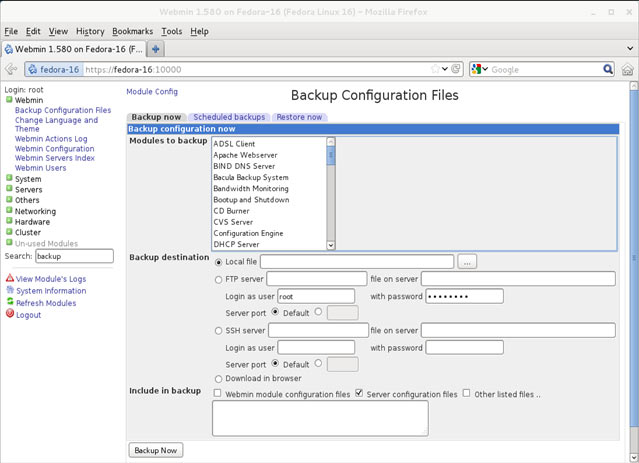The height and width of the screenshot is (463, 639).
Task: Select DHCP Server in modules list
Action: pos(236,245)
